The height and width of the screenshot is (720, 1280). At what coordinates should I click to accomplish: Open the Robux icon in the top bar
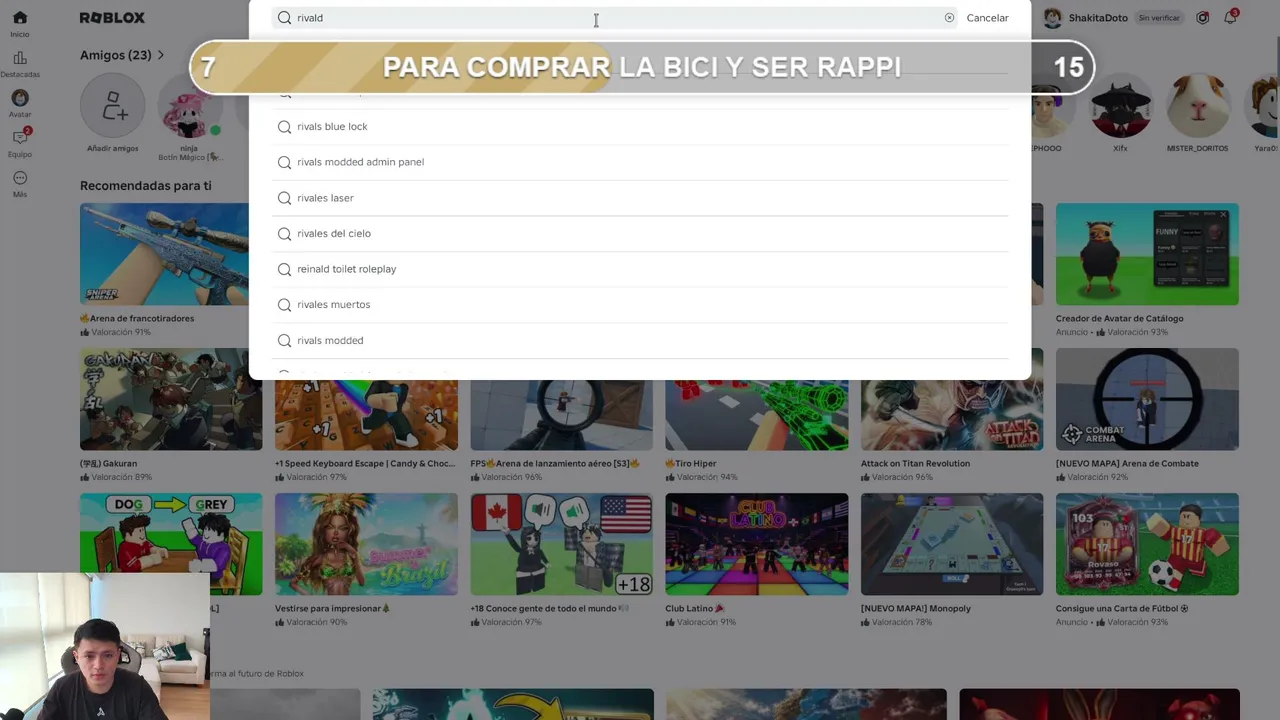(x=1203, y=18)
